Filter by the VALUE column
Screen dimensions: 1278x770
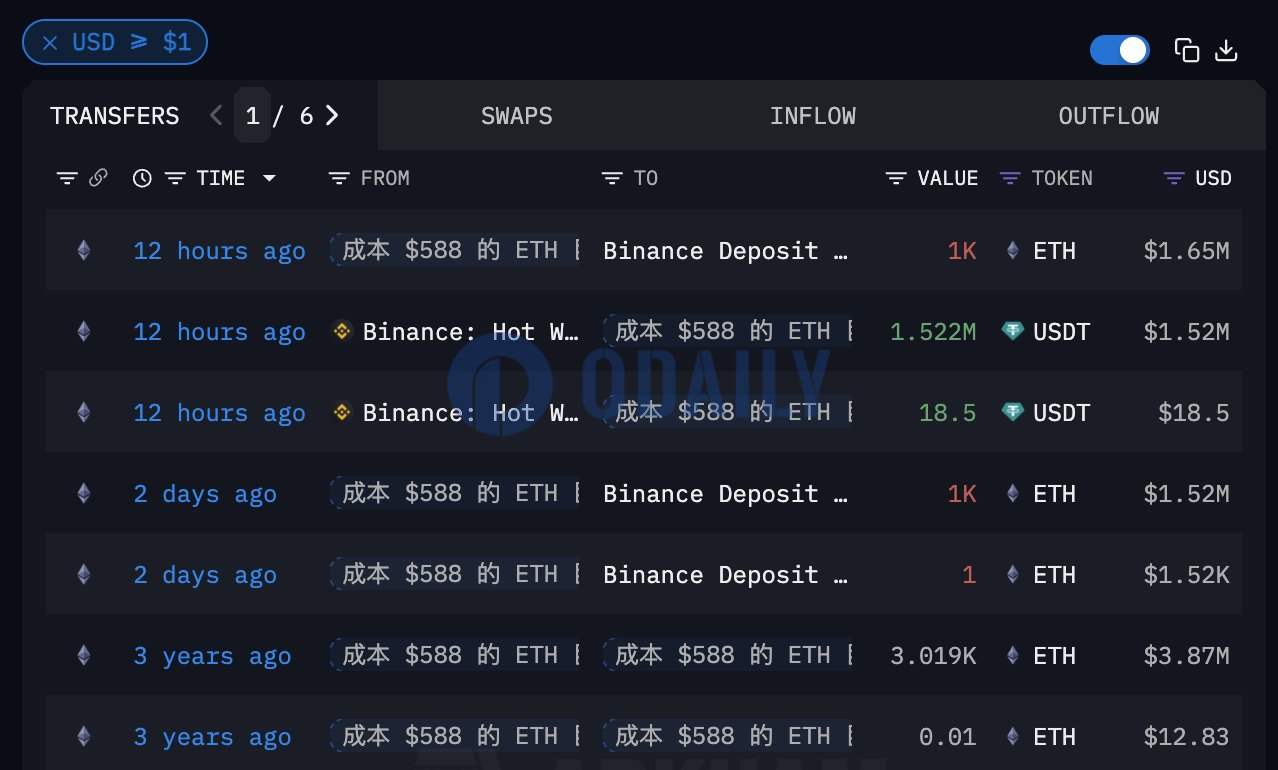(896, 178)
